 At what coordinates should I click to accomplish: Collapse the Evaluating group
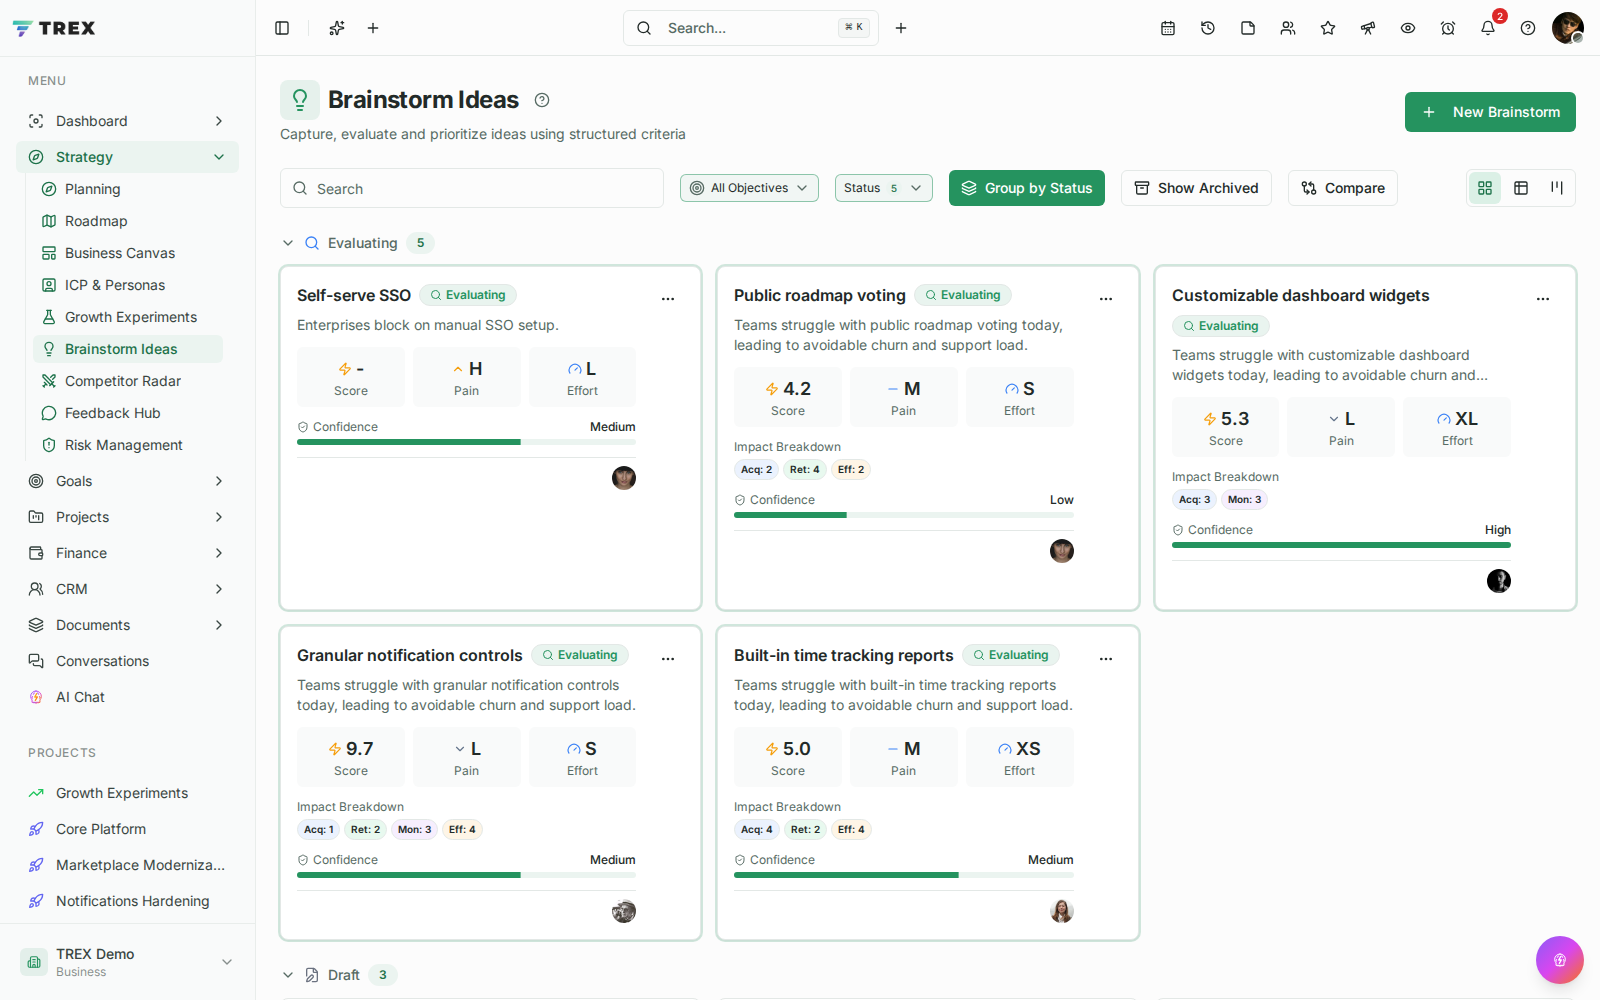click(288, 243)
